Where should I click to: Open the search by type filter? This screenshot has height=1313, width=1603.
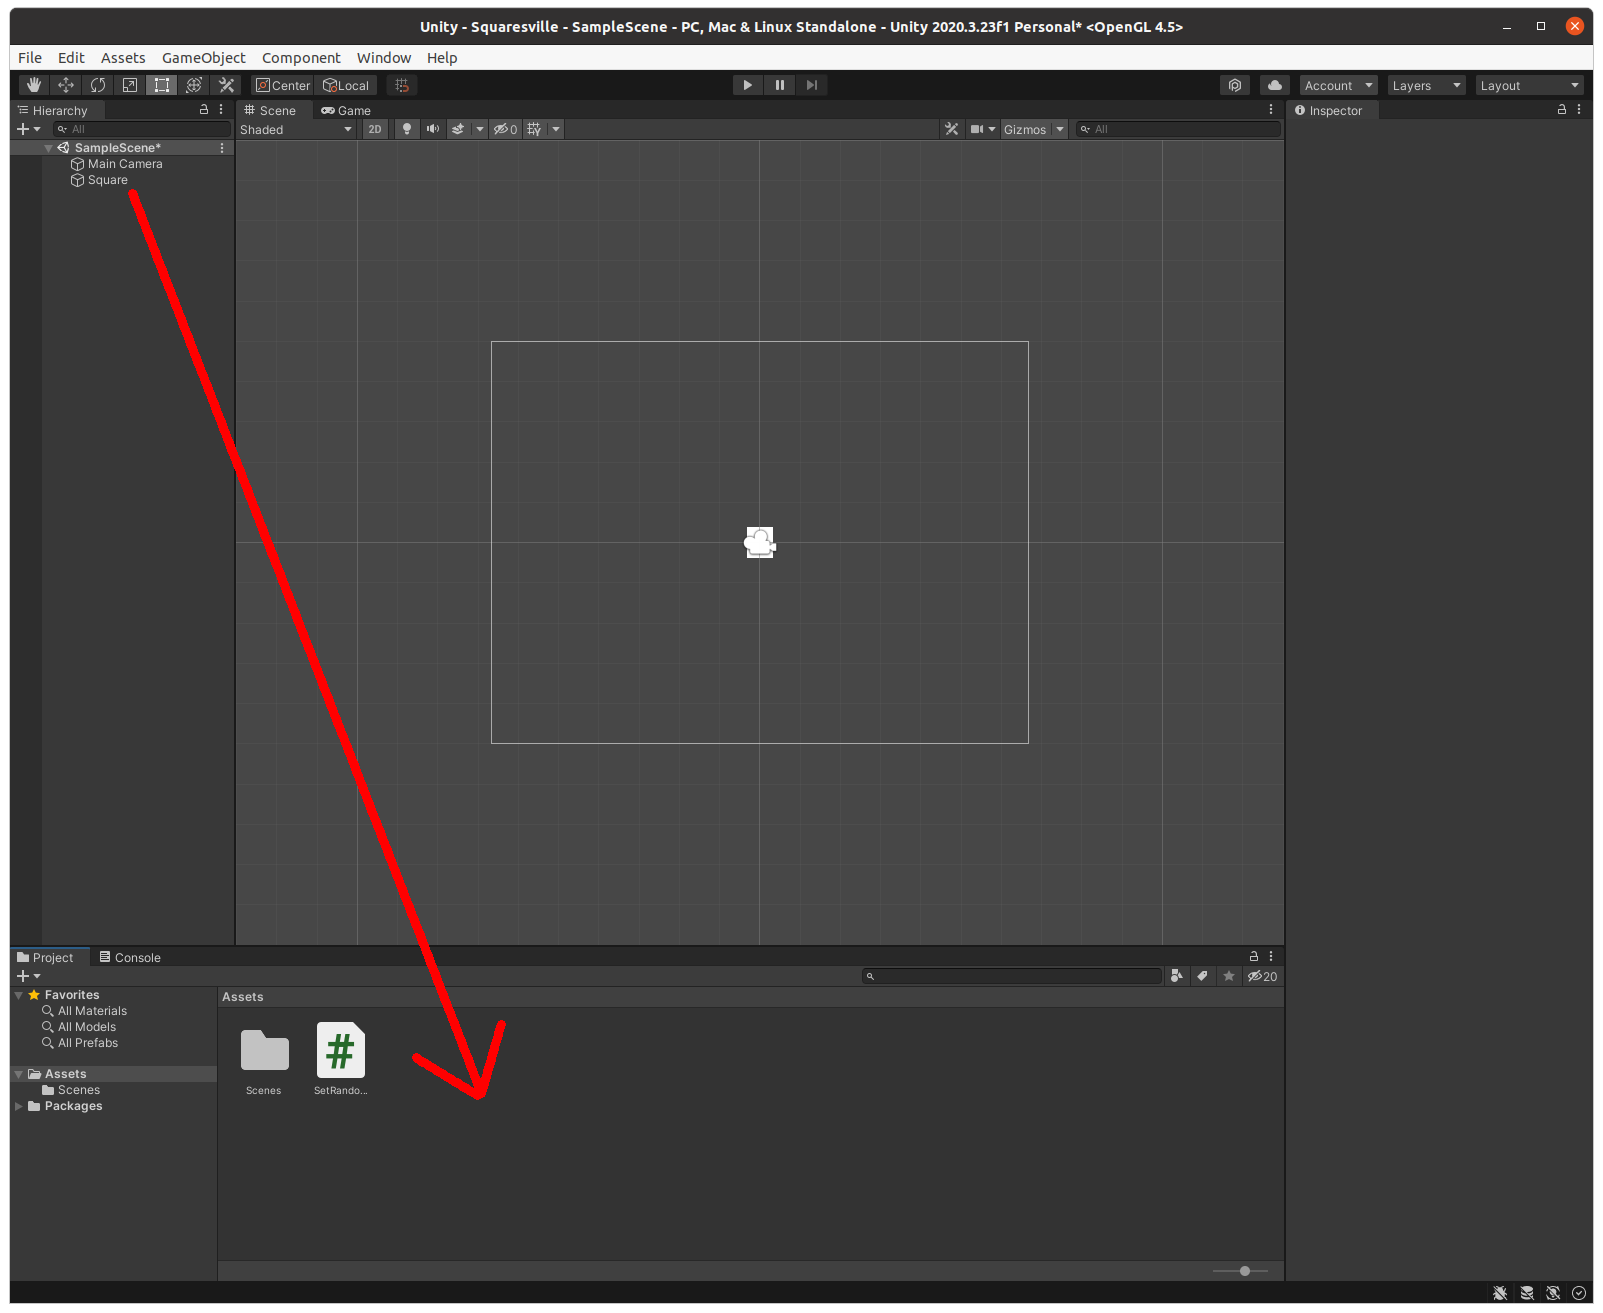tap(1177, 976)
